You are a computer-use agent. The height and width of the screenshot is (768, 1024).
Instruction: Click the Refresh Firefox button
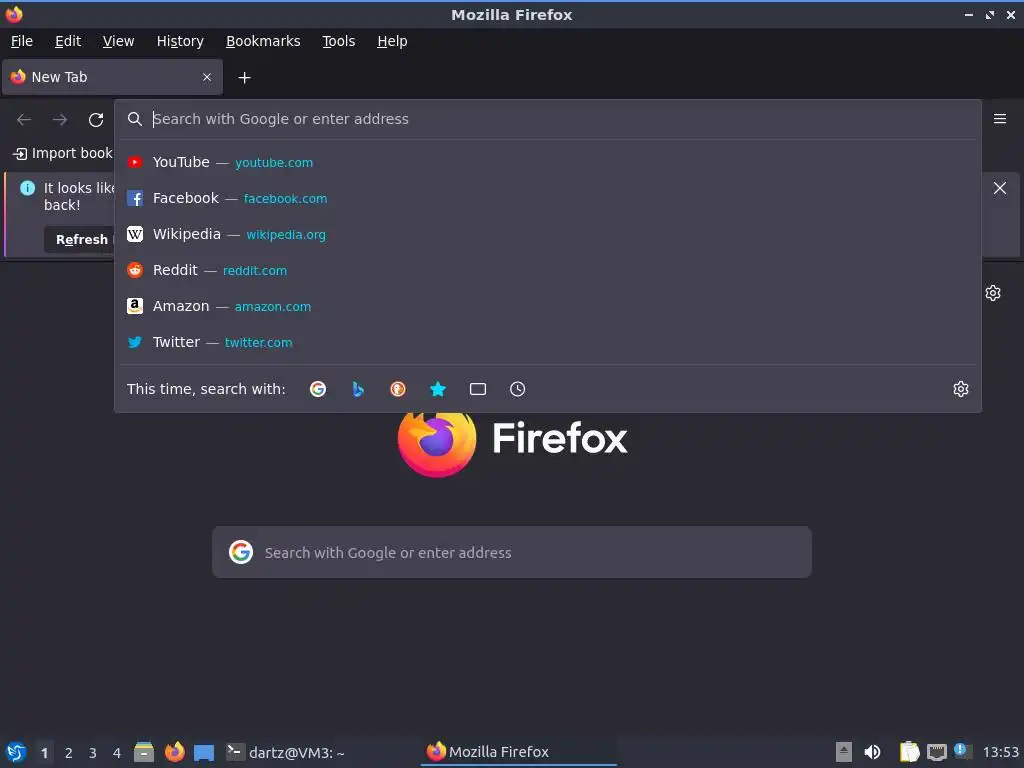click(81, 240)
